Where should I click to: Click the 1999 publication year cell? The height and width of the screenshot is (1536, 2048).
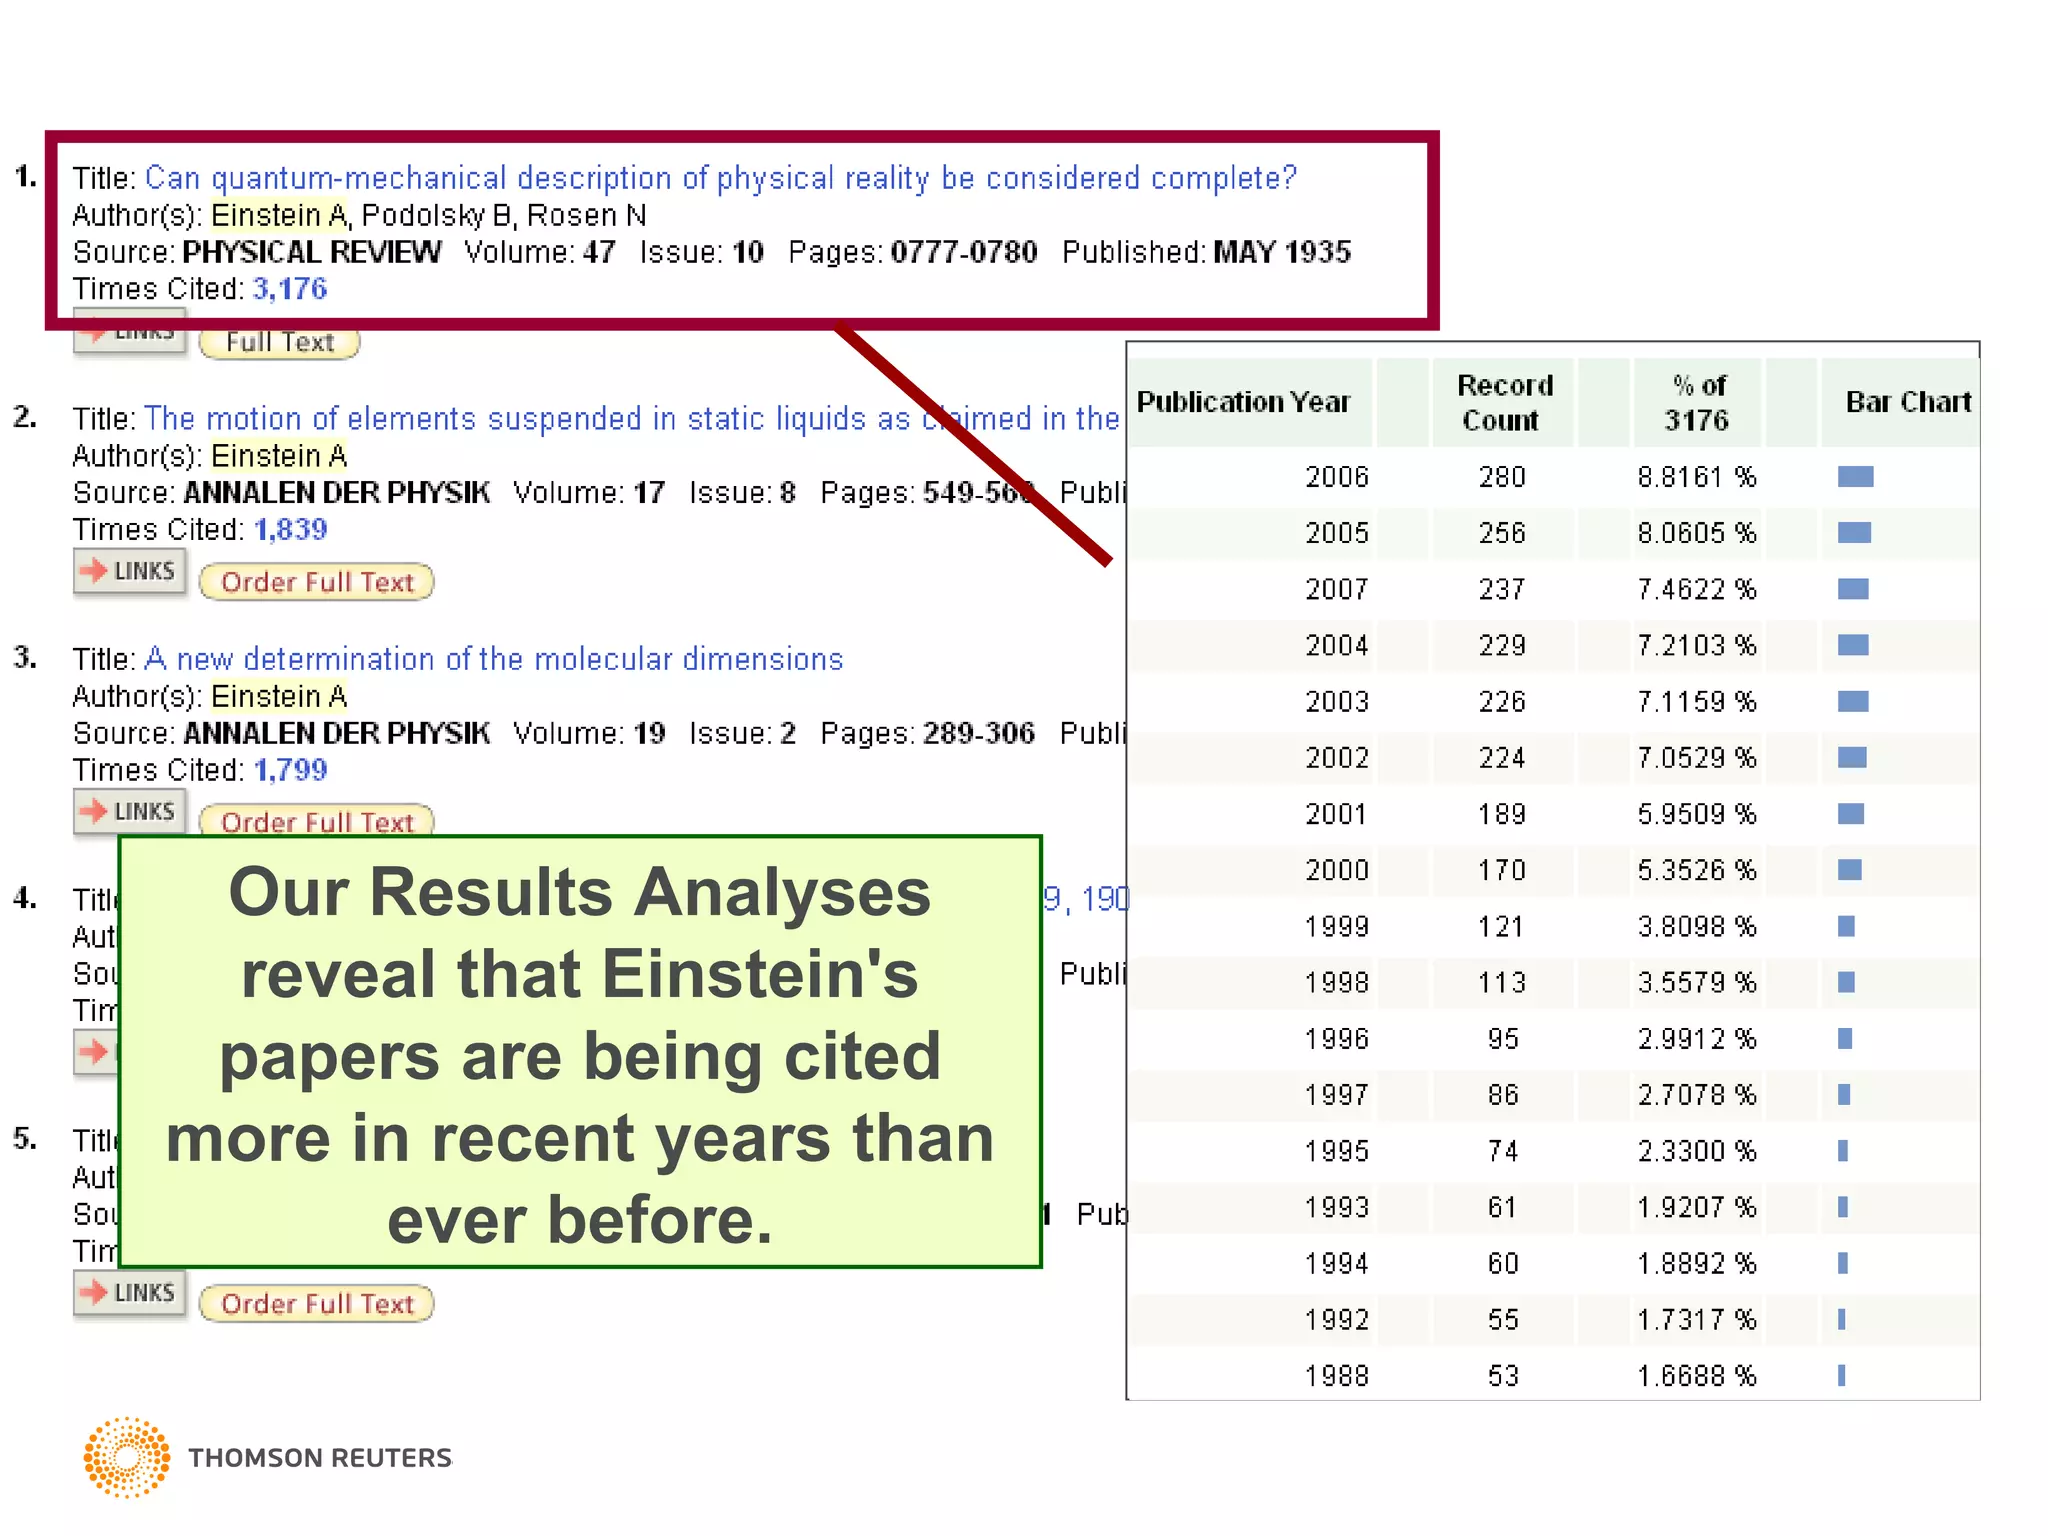(1337, 927)
